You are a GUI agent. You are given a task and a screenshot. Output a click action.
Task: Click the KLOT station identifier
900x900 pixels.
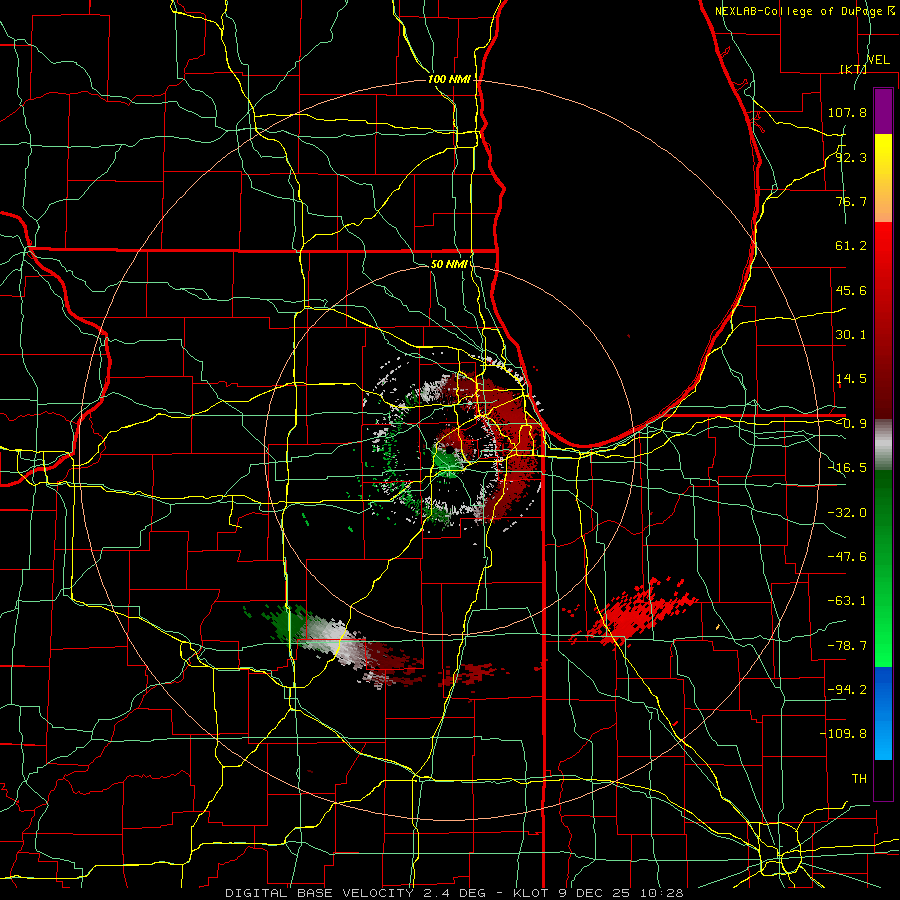pyautogui.click(x=532, y=893)
